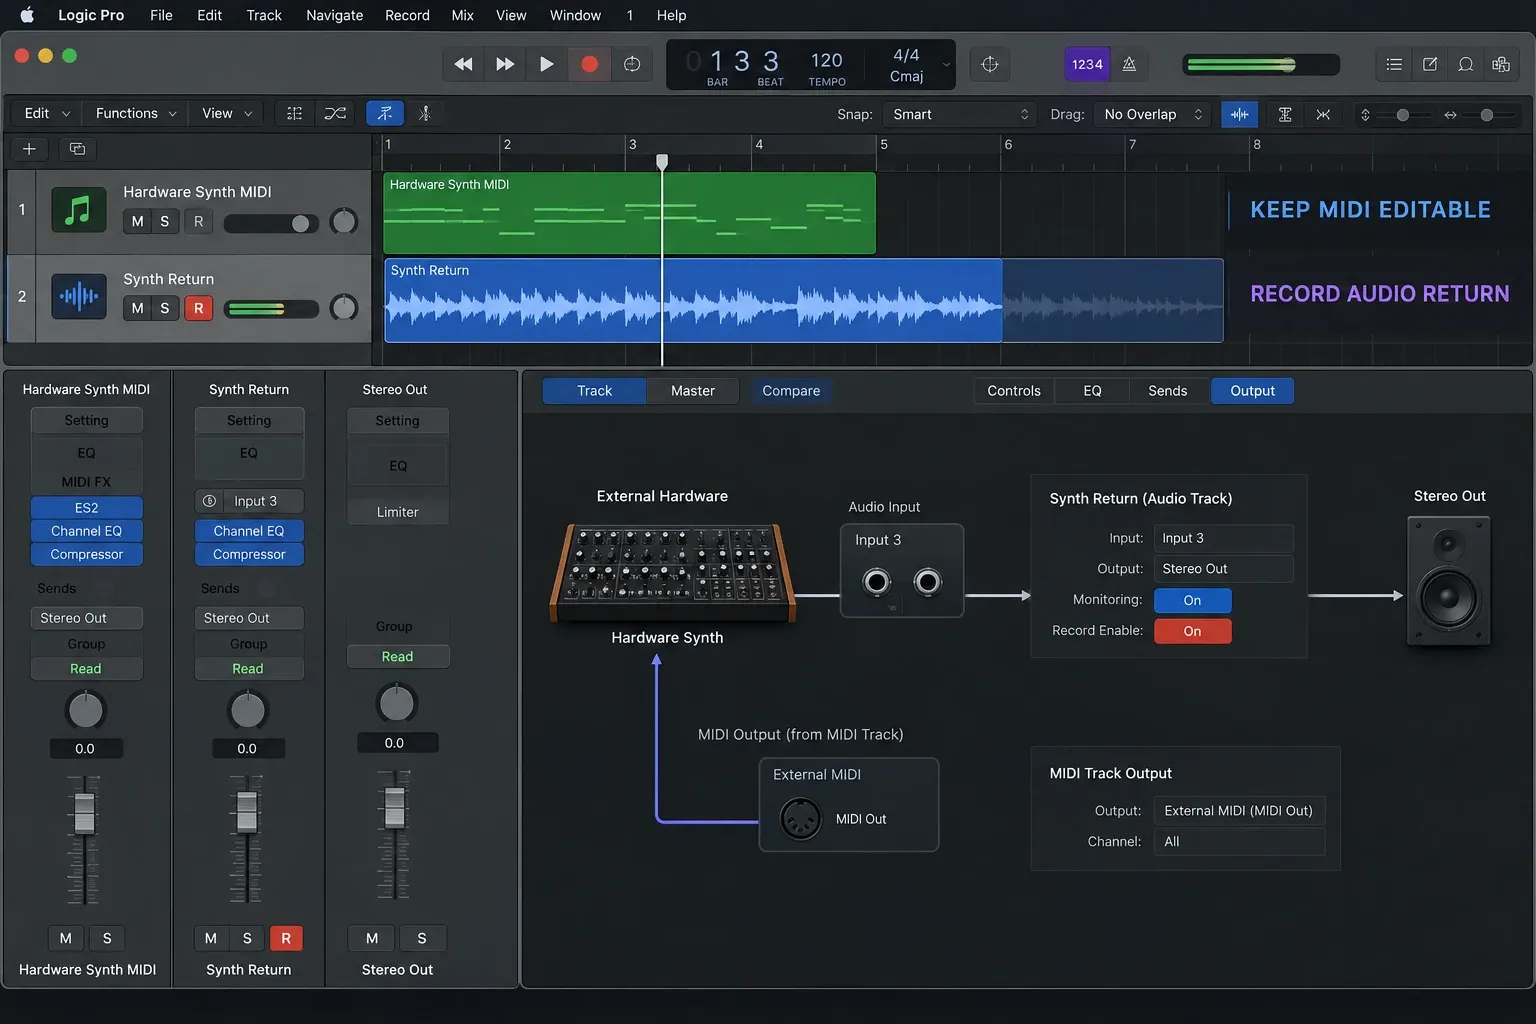The width and height of the screenshot is (1536, 1024).
Task: Open the Stereo Out output dropdown in panel
Action: point(1223,568)
